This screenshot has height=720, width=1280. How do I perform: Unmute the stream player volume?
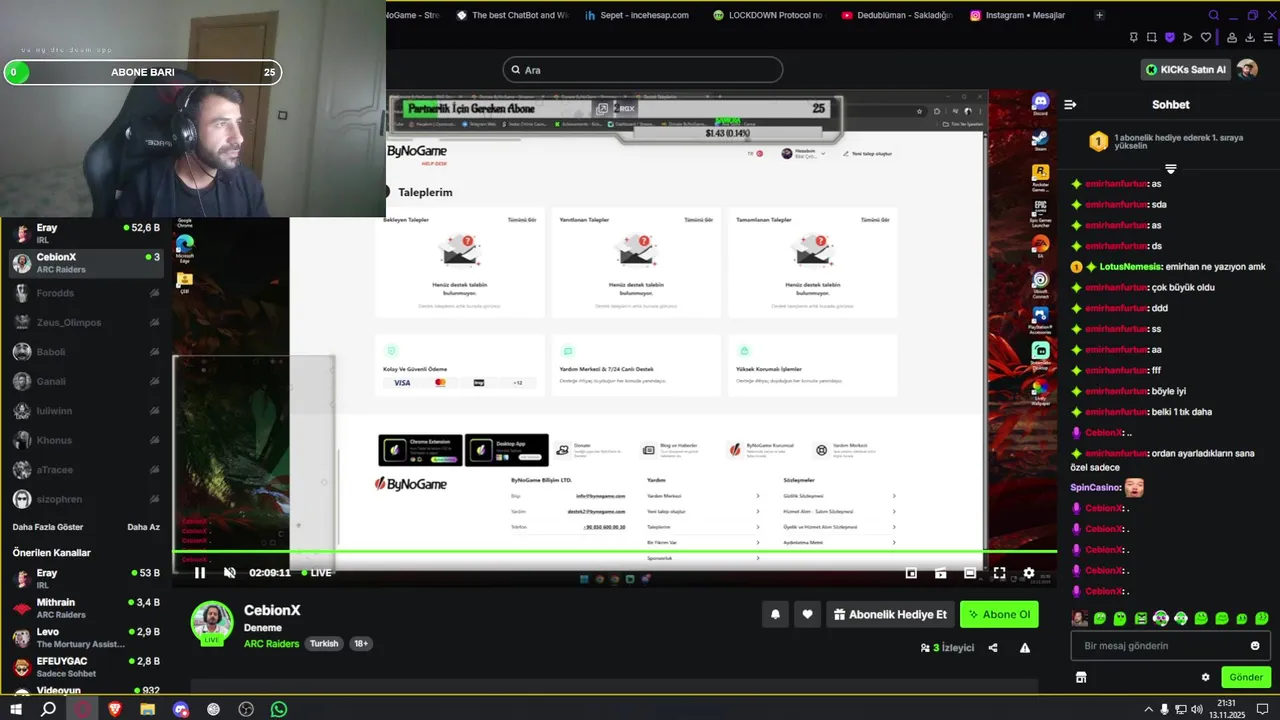click(229, 573)
